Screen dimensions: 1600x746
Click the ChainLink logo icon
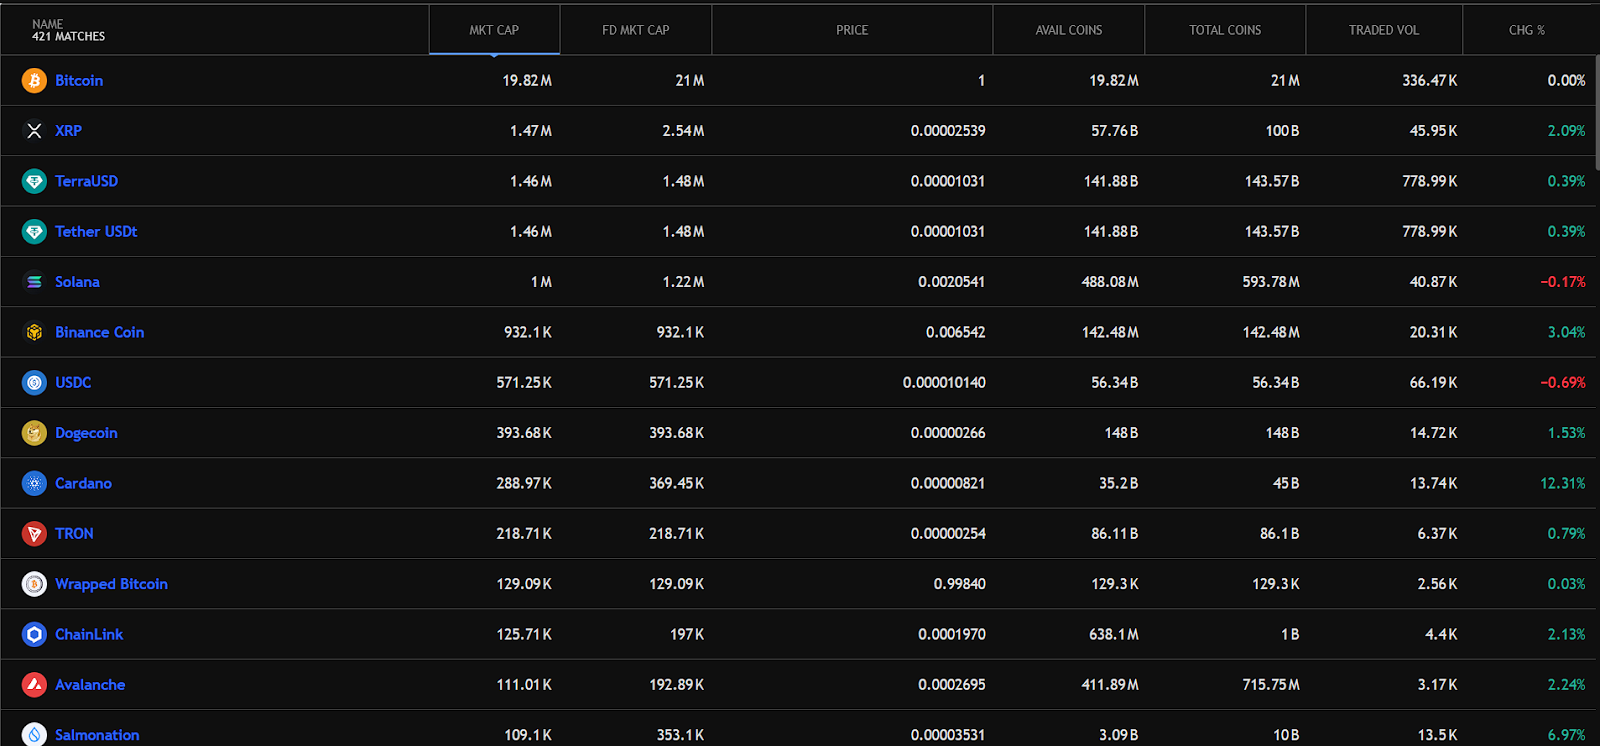pos(34,634)
